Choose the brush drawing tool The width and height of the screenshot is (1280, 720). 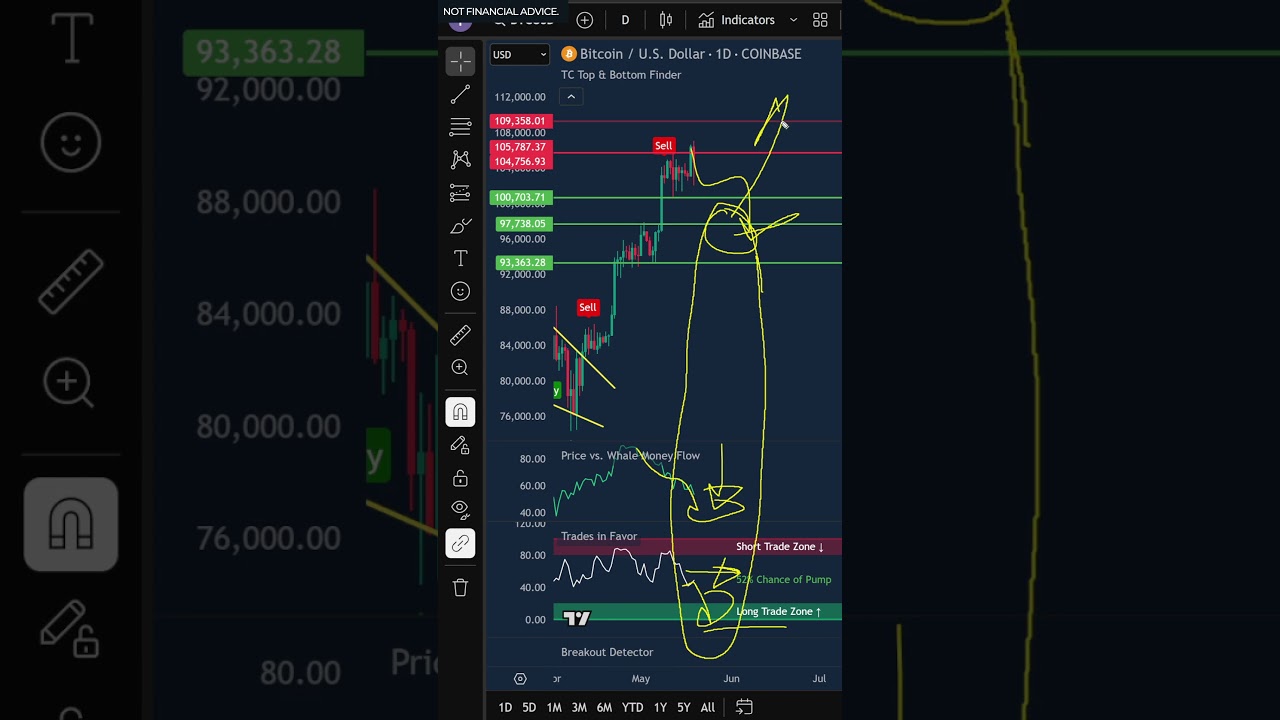coord(460,226)
